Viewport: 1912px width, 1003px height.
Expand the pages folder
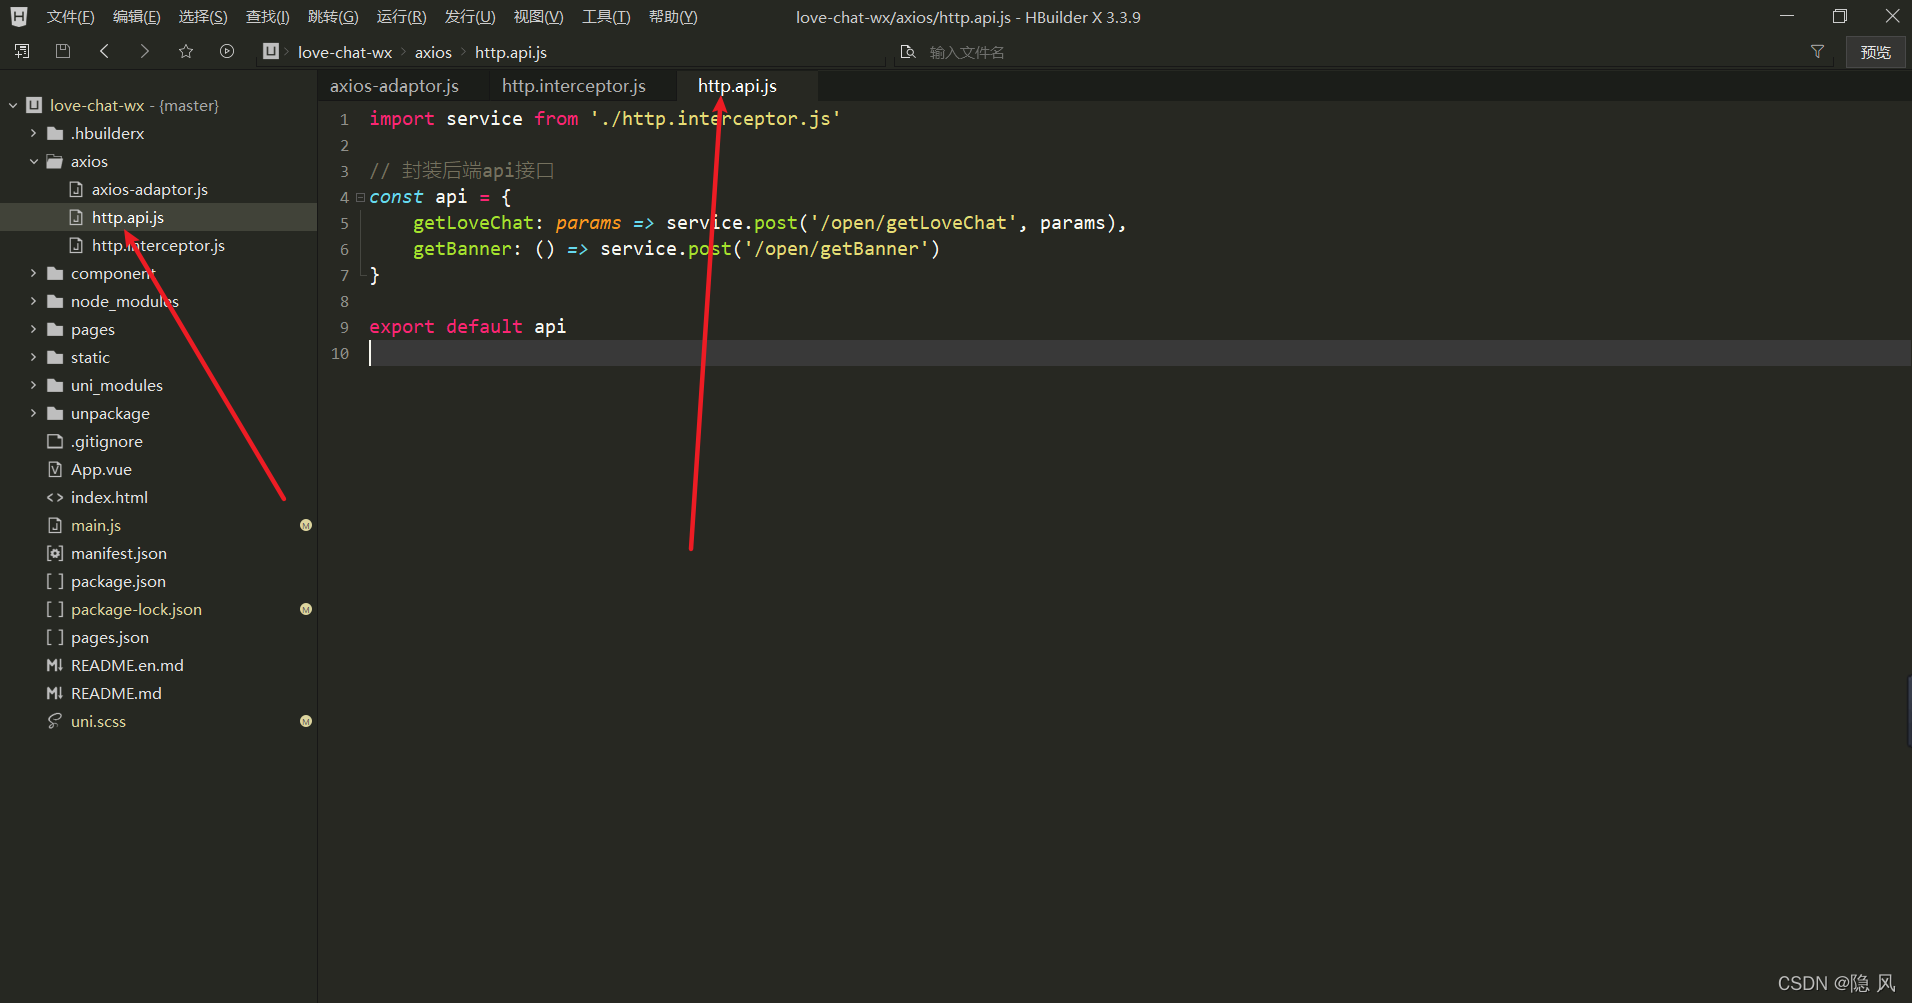[33, 329]
